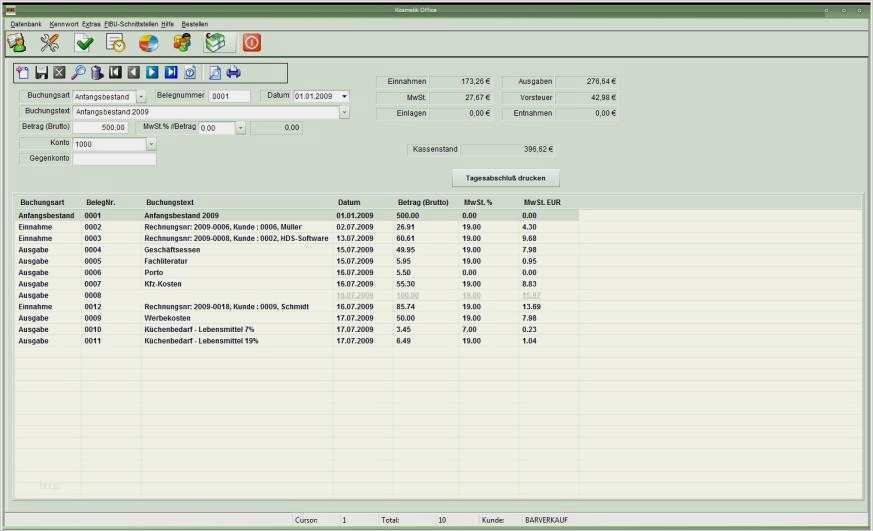Click into the Gegenkonto input field
The width and height of the screenshot is (873, 531).
(x=114, y=159)
